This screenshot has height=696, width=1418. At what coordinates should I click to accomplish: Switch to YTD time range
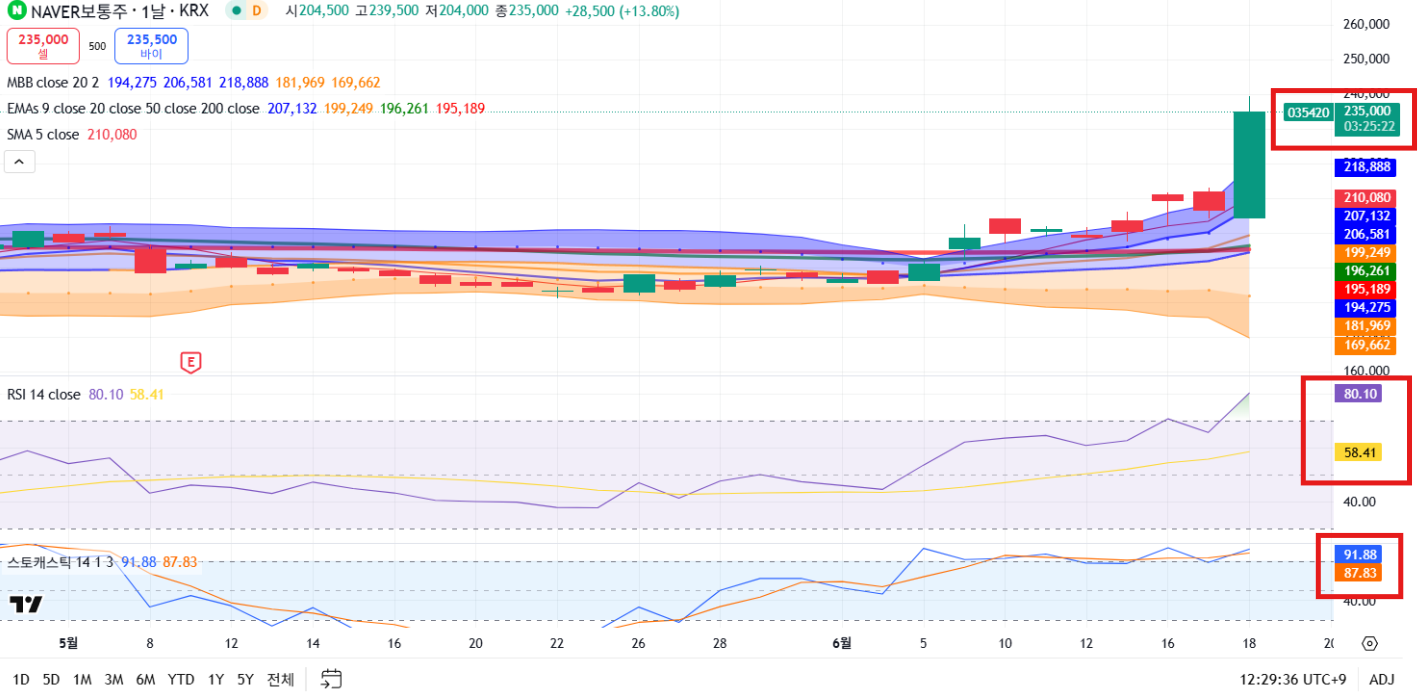[181, 680]
